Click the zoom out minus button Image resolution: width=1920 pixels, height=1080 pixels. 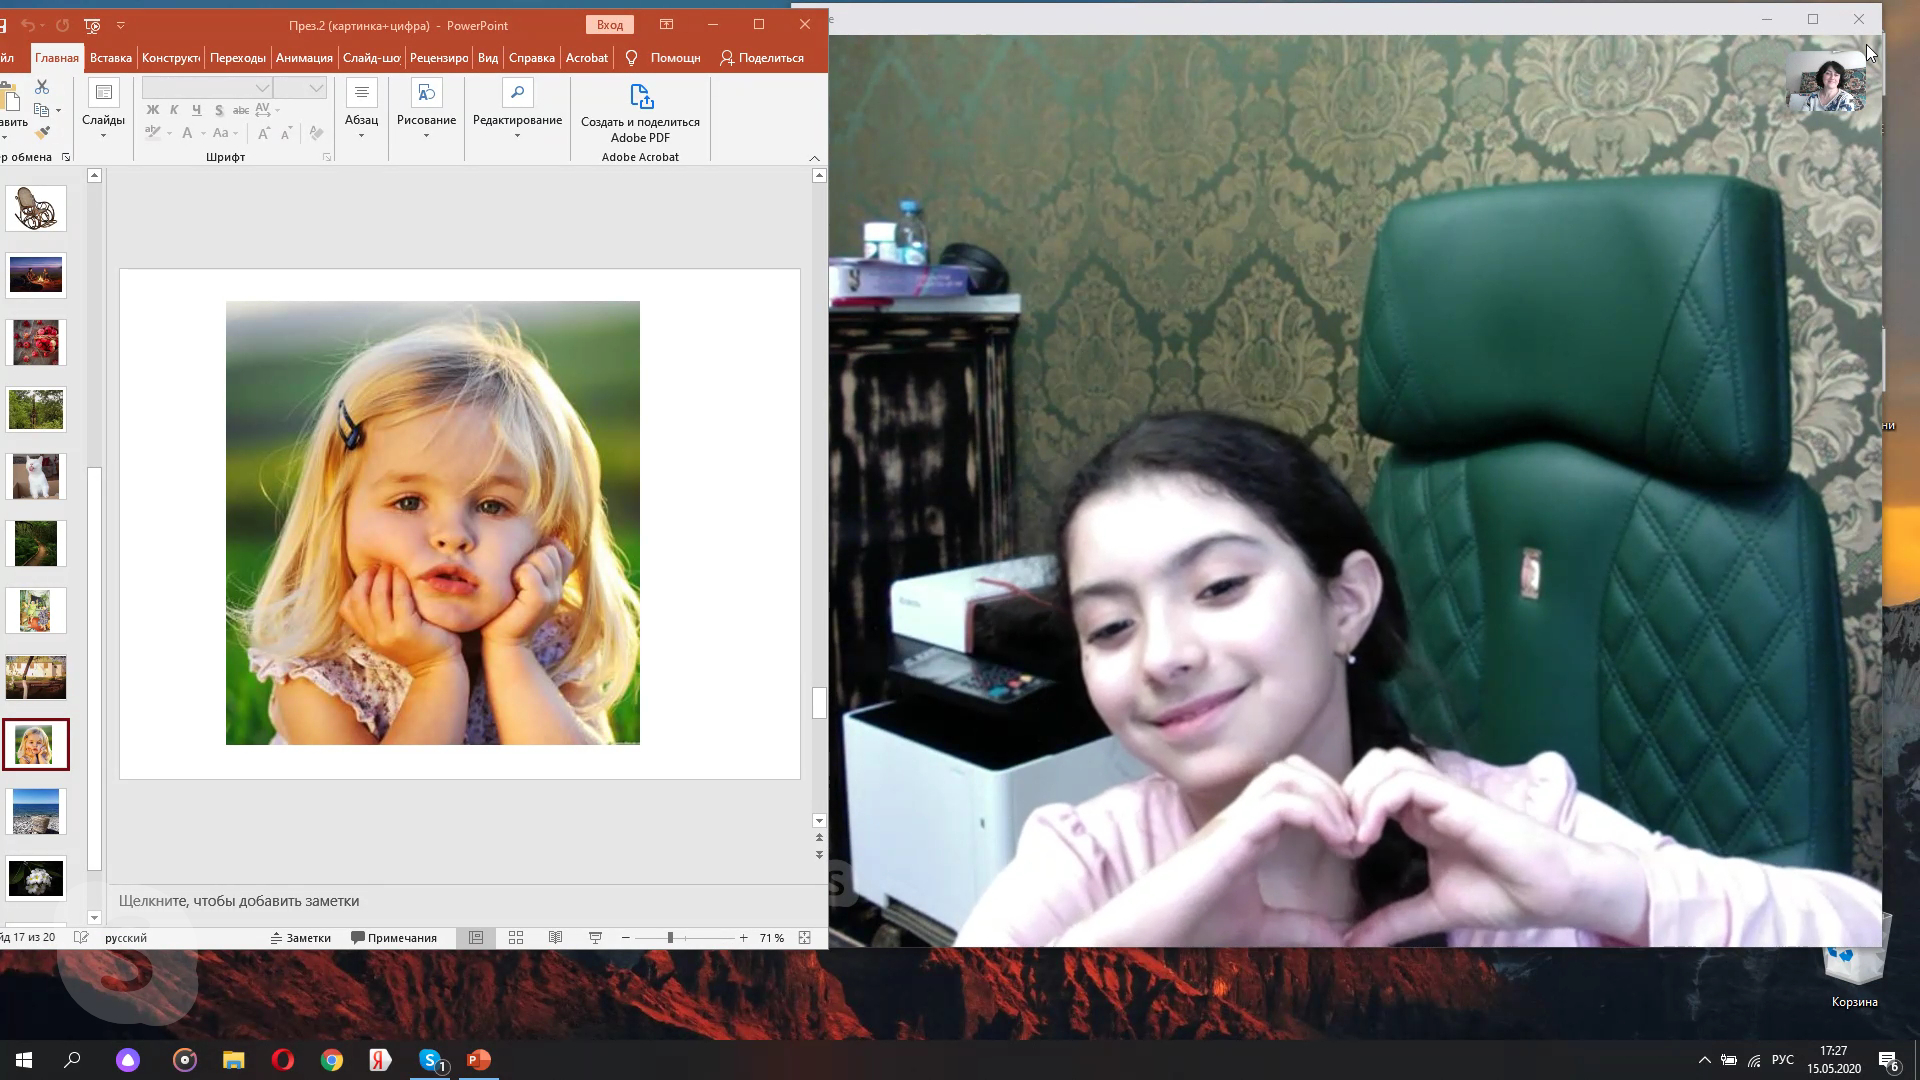click(x=626, y=938)
